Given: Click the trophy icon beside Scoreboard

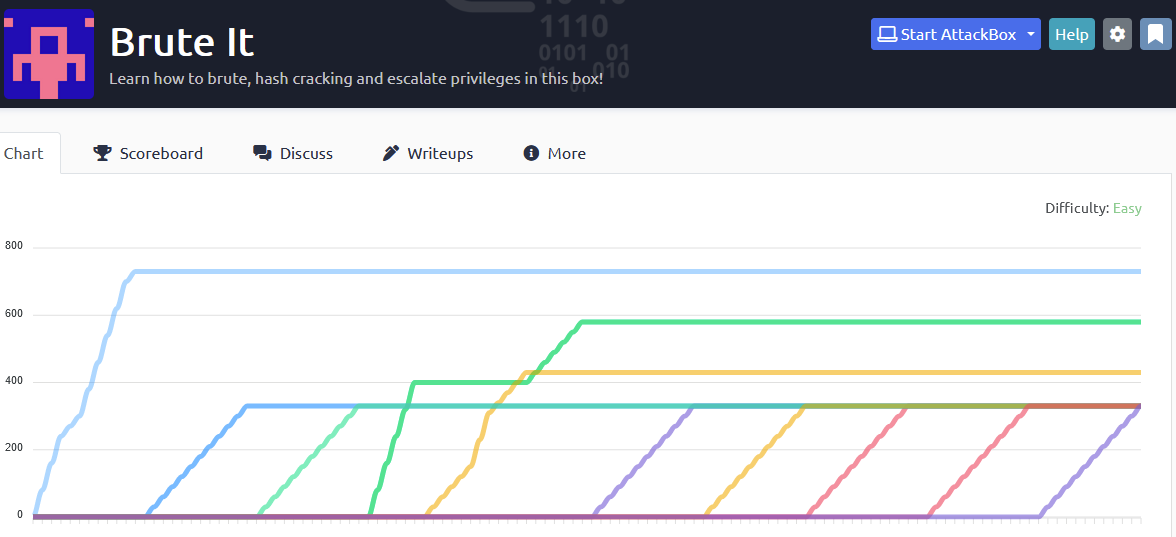Looking at the screenshot, I should (x=102, y=154).
